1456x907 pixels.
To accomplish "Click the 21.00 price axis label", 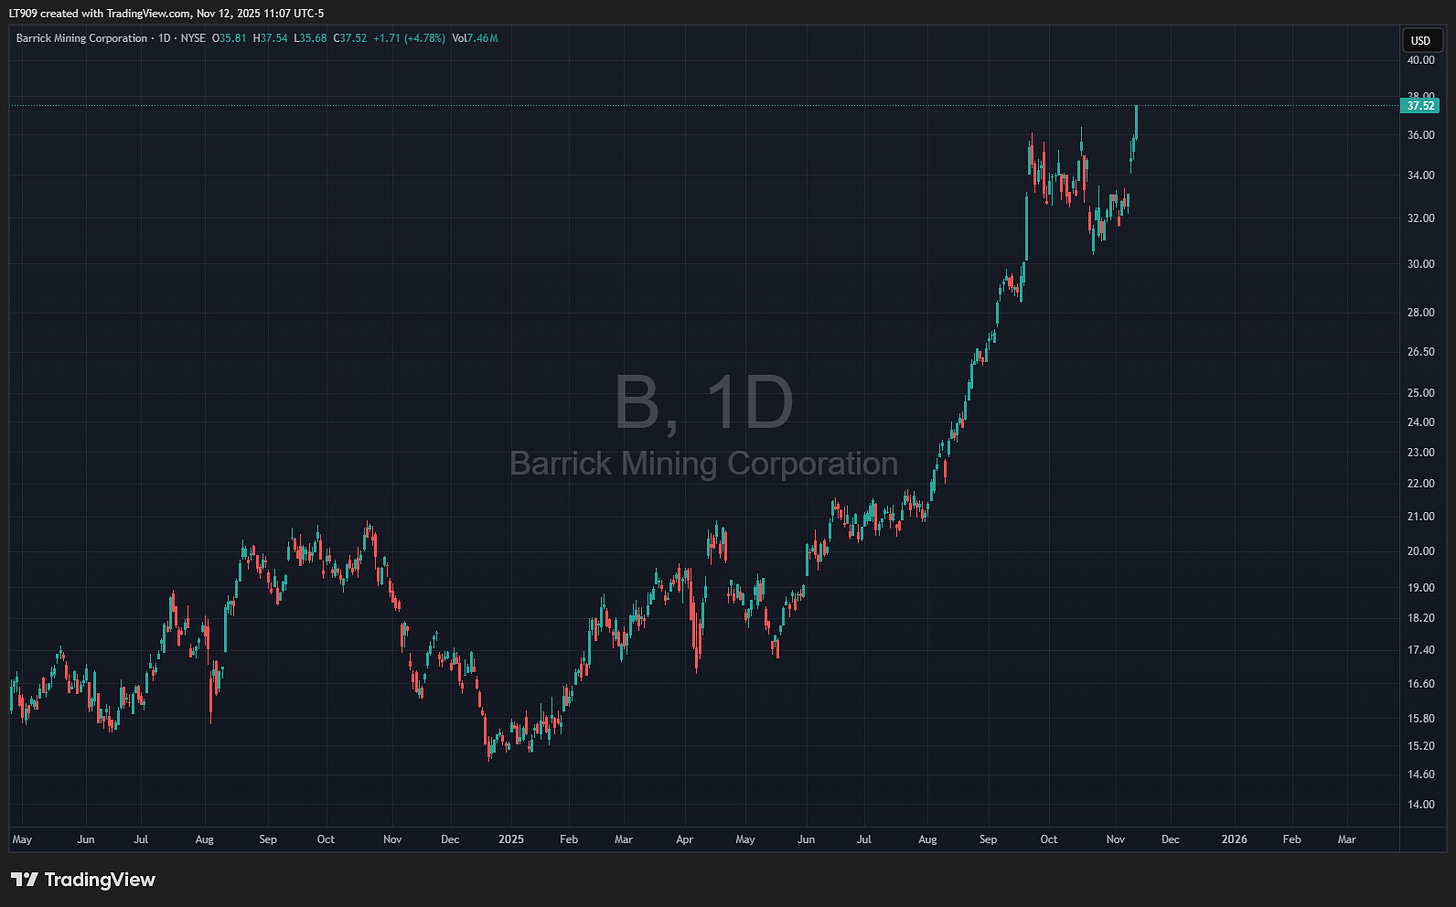I will (1421, 516).
